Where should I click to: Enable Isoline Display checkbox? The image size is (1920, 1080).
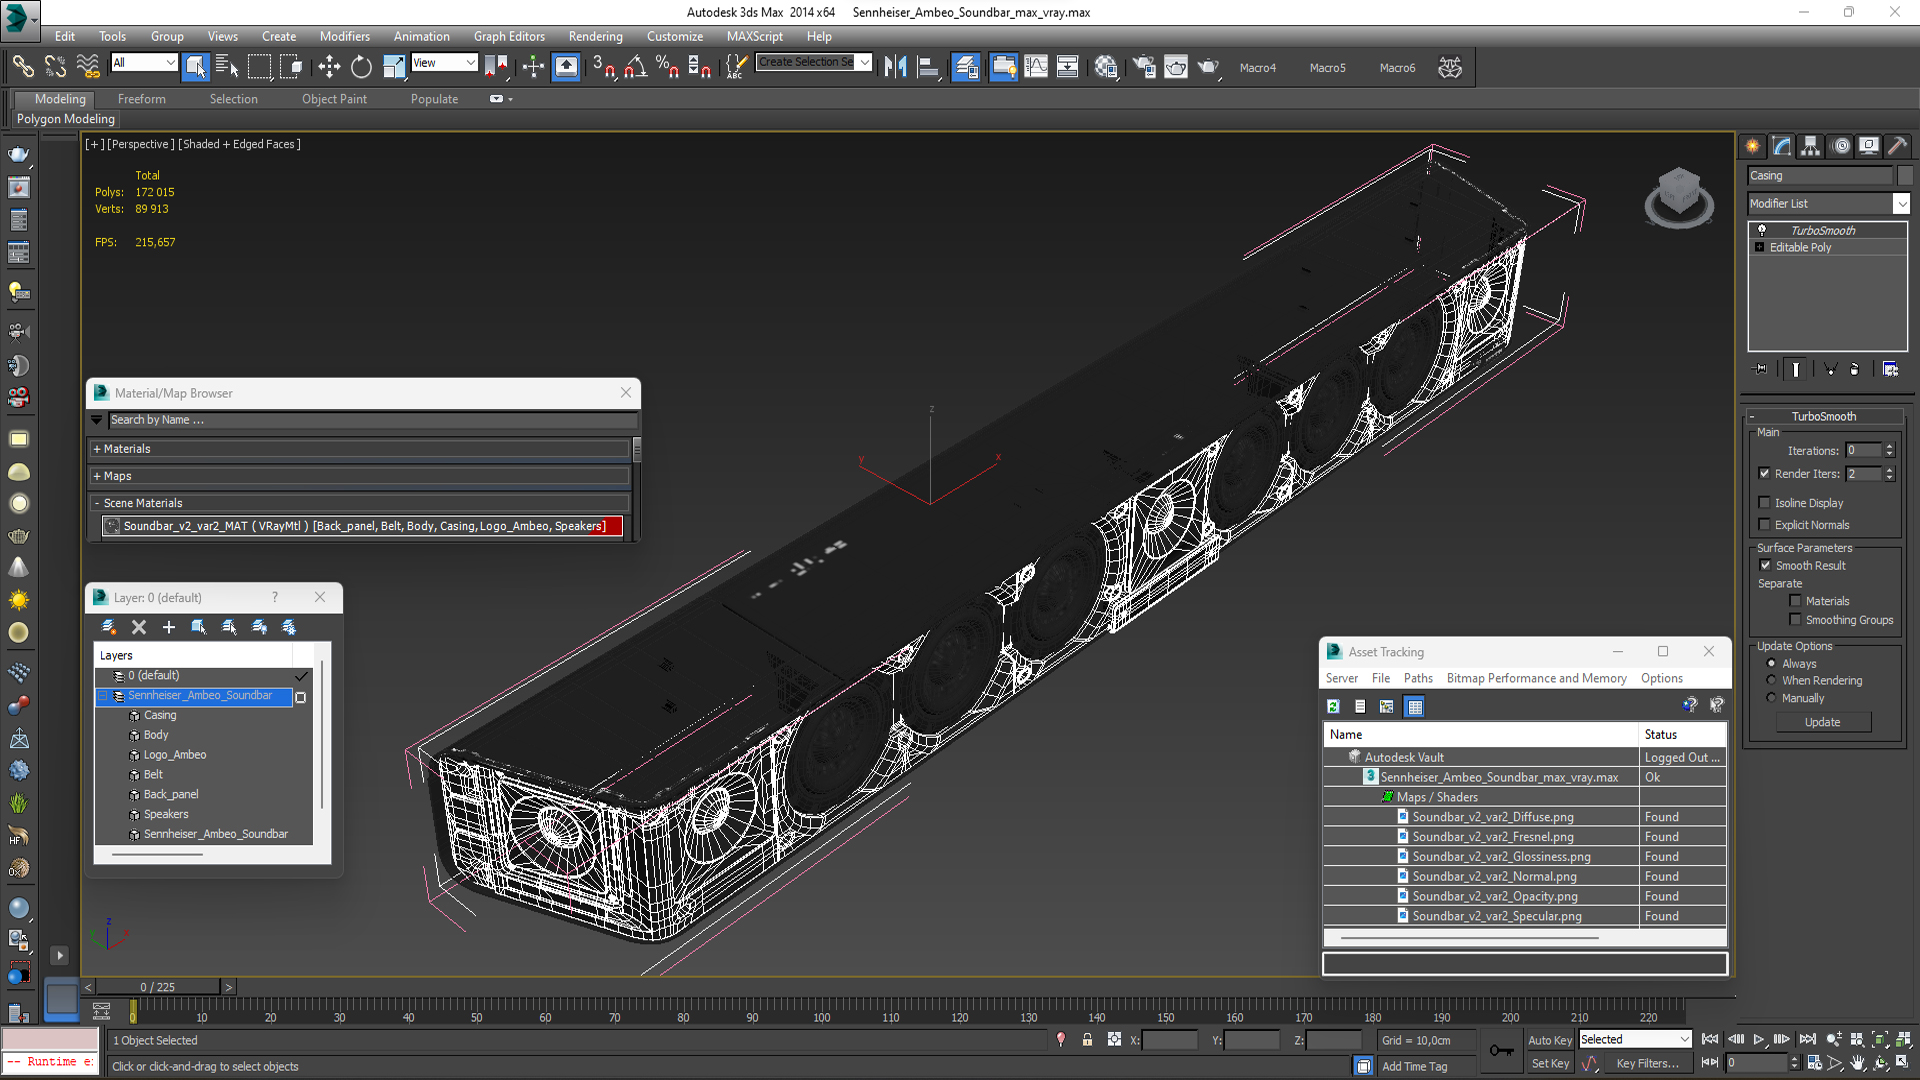pos(1764,503)
